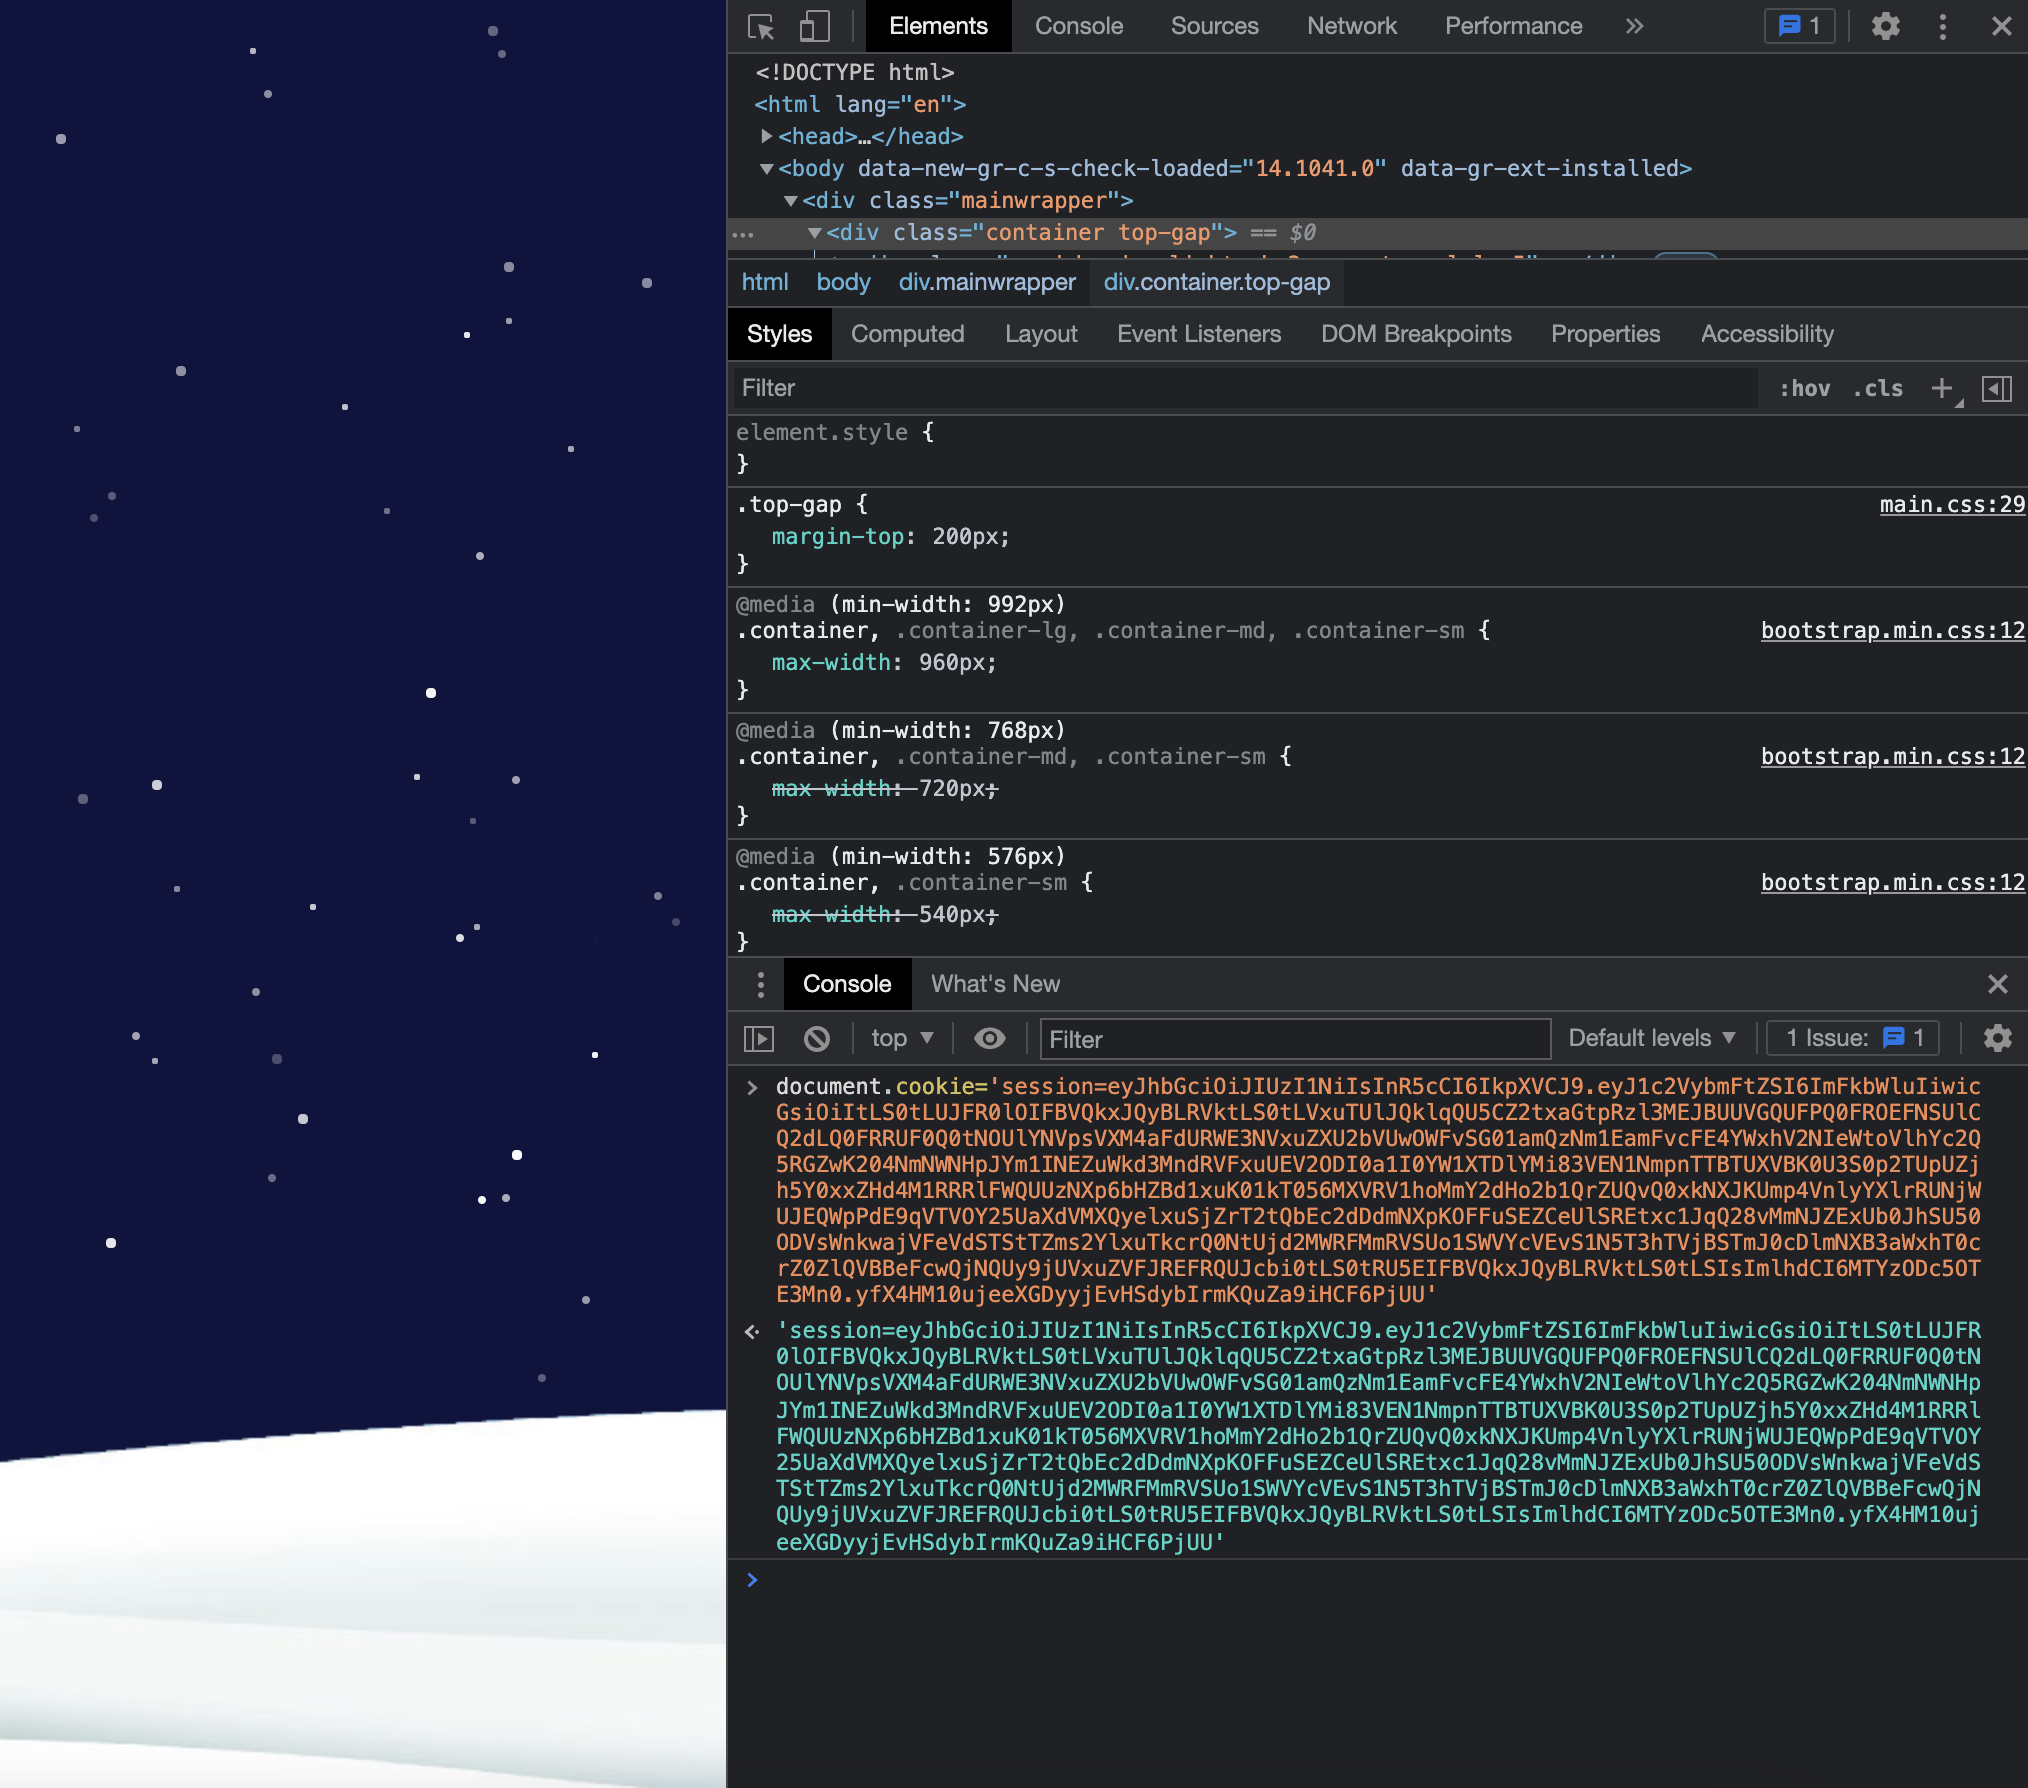Switch to the Network tab

click(x=1351, y=26)
